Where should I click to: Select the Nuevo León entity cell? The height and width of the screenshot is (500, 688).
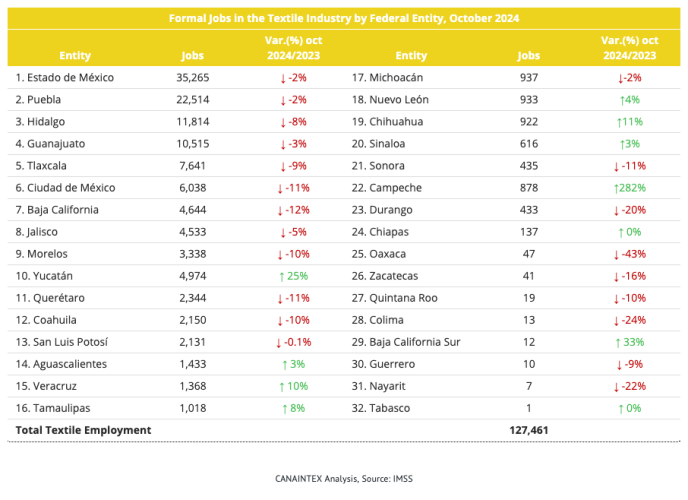[390, 100]
